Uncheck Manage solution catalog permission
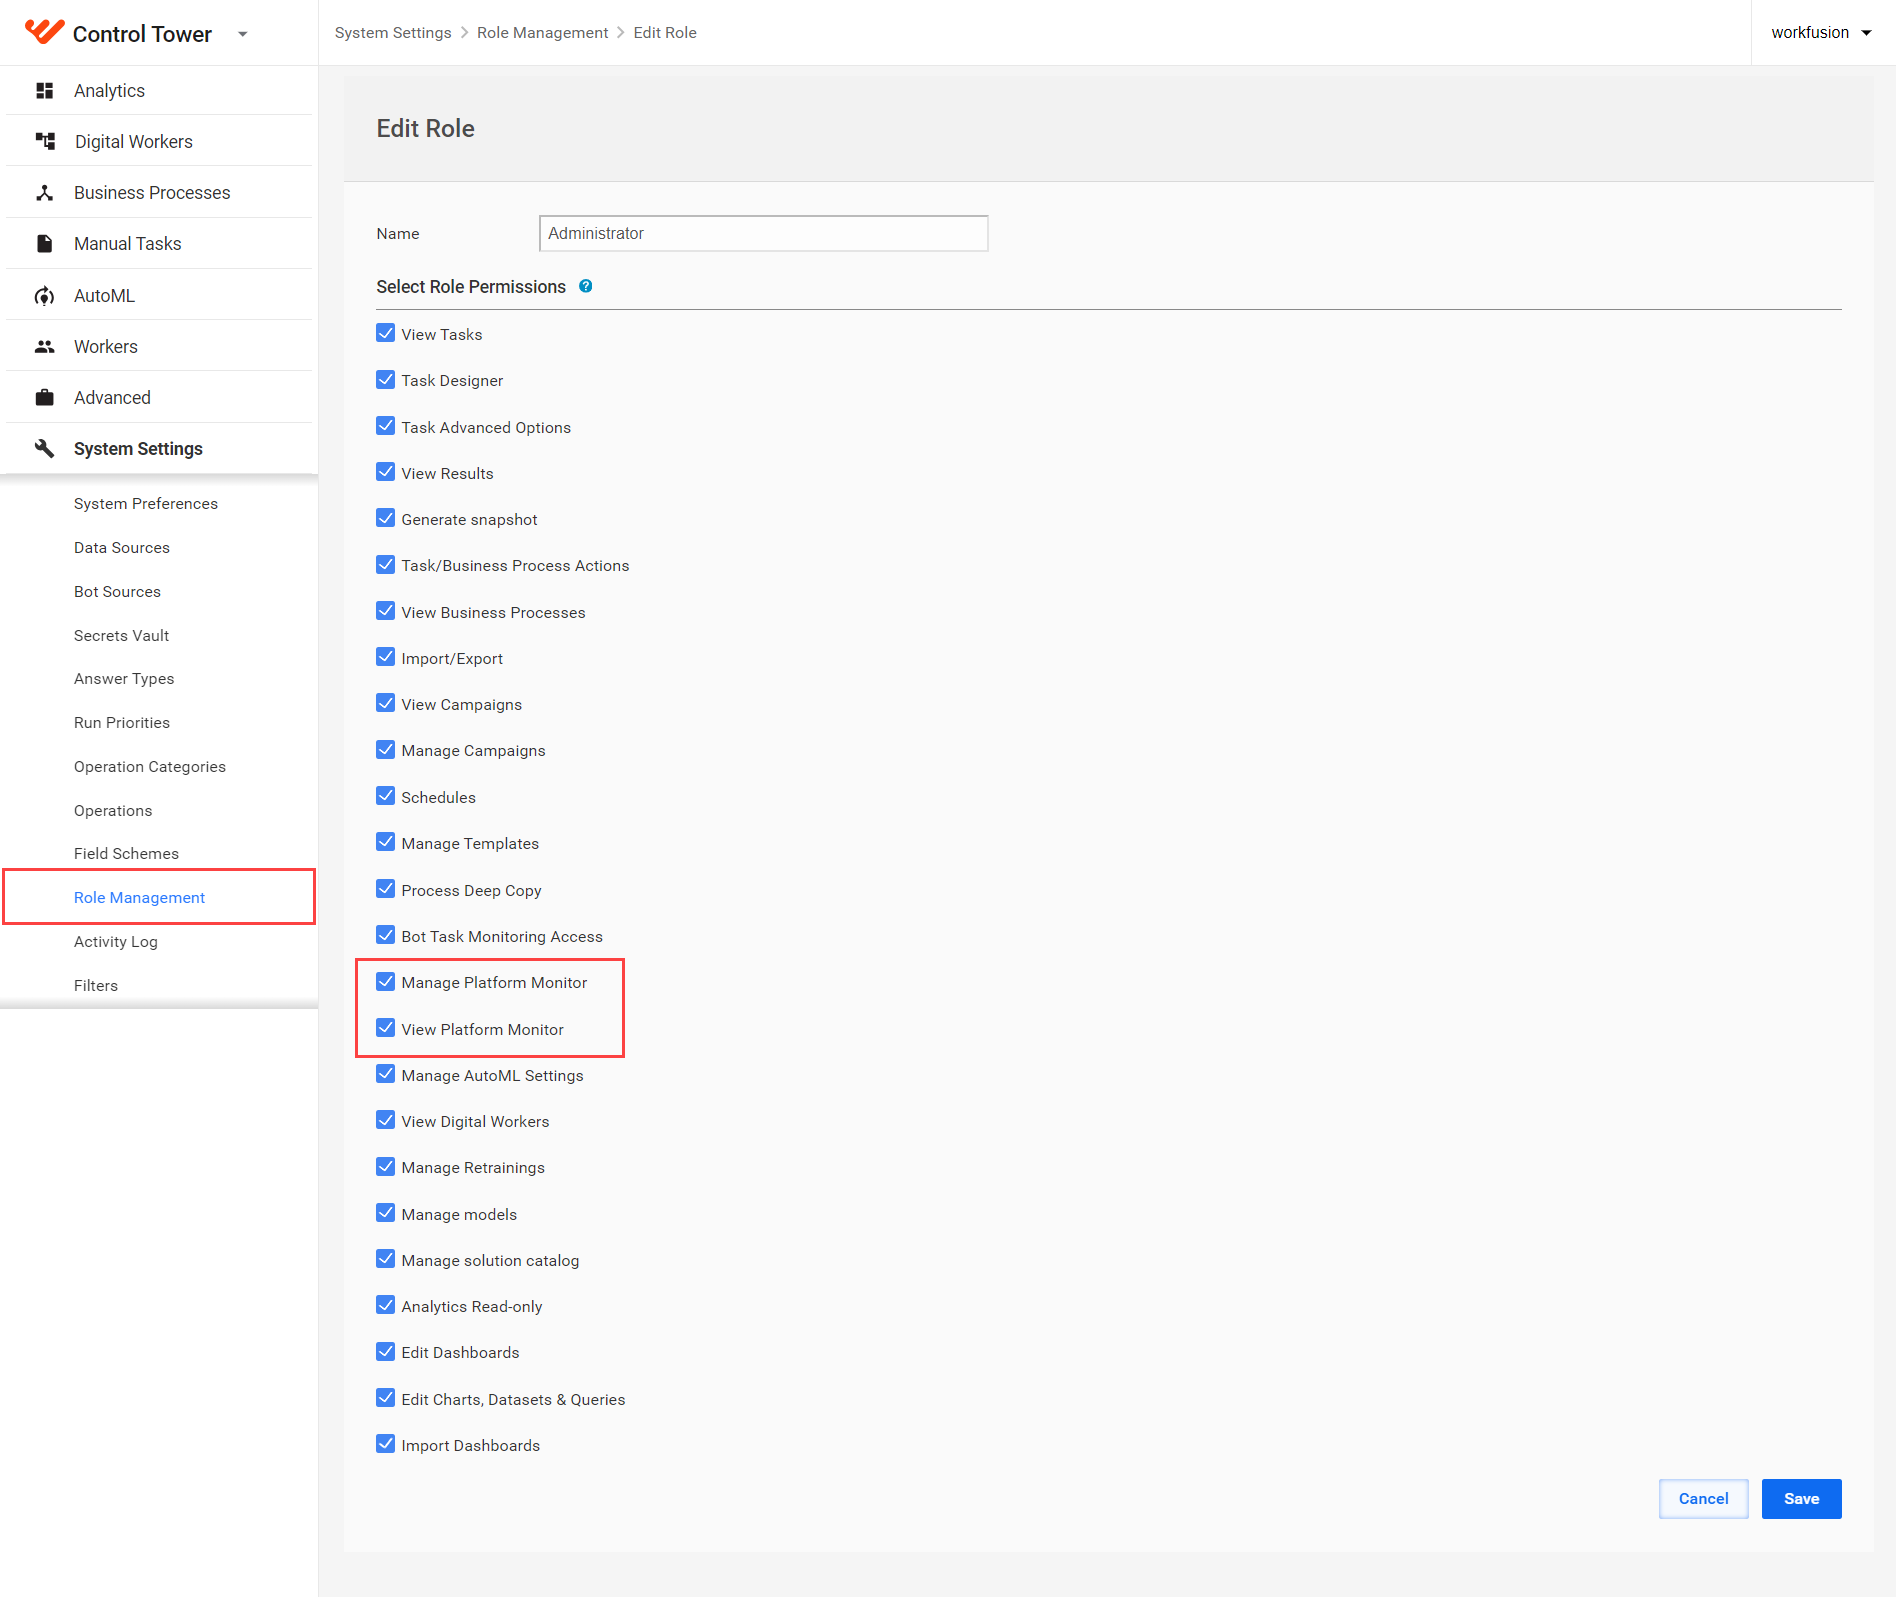Viewport: 1896px width, 1597px height. pyautogui.click(x=386, y=1259)
